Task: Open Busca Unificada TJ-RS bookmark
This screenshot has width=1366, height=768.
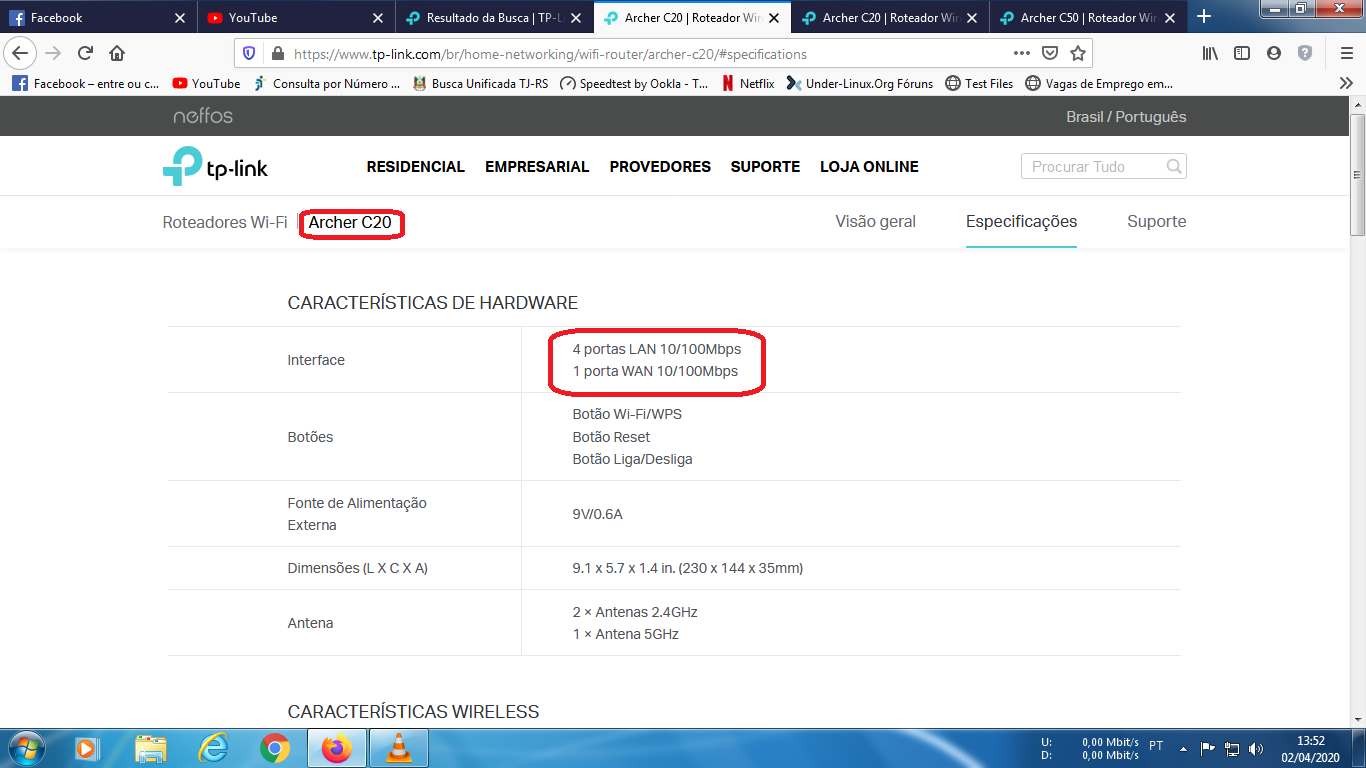Action: coord(480,84)
